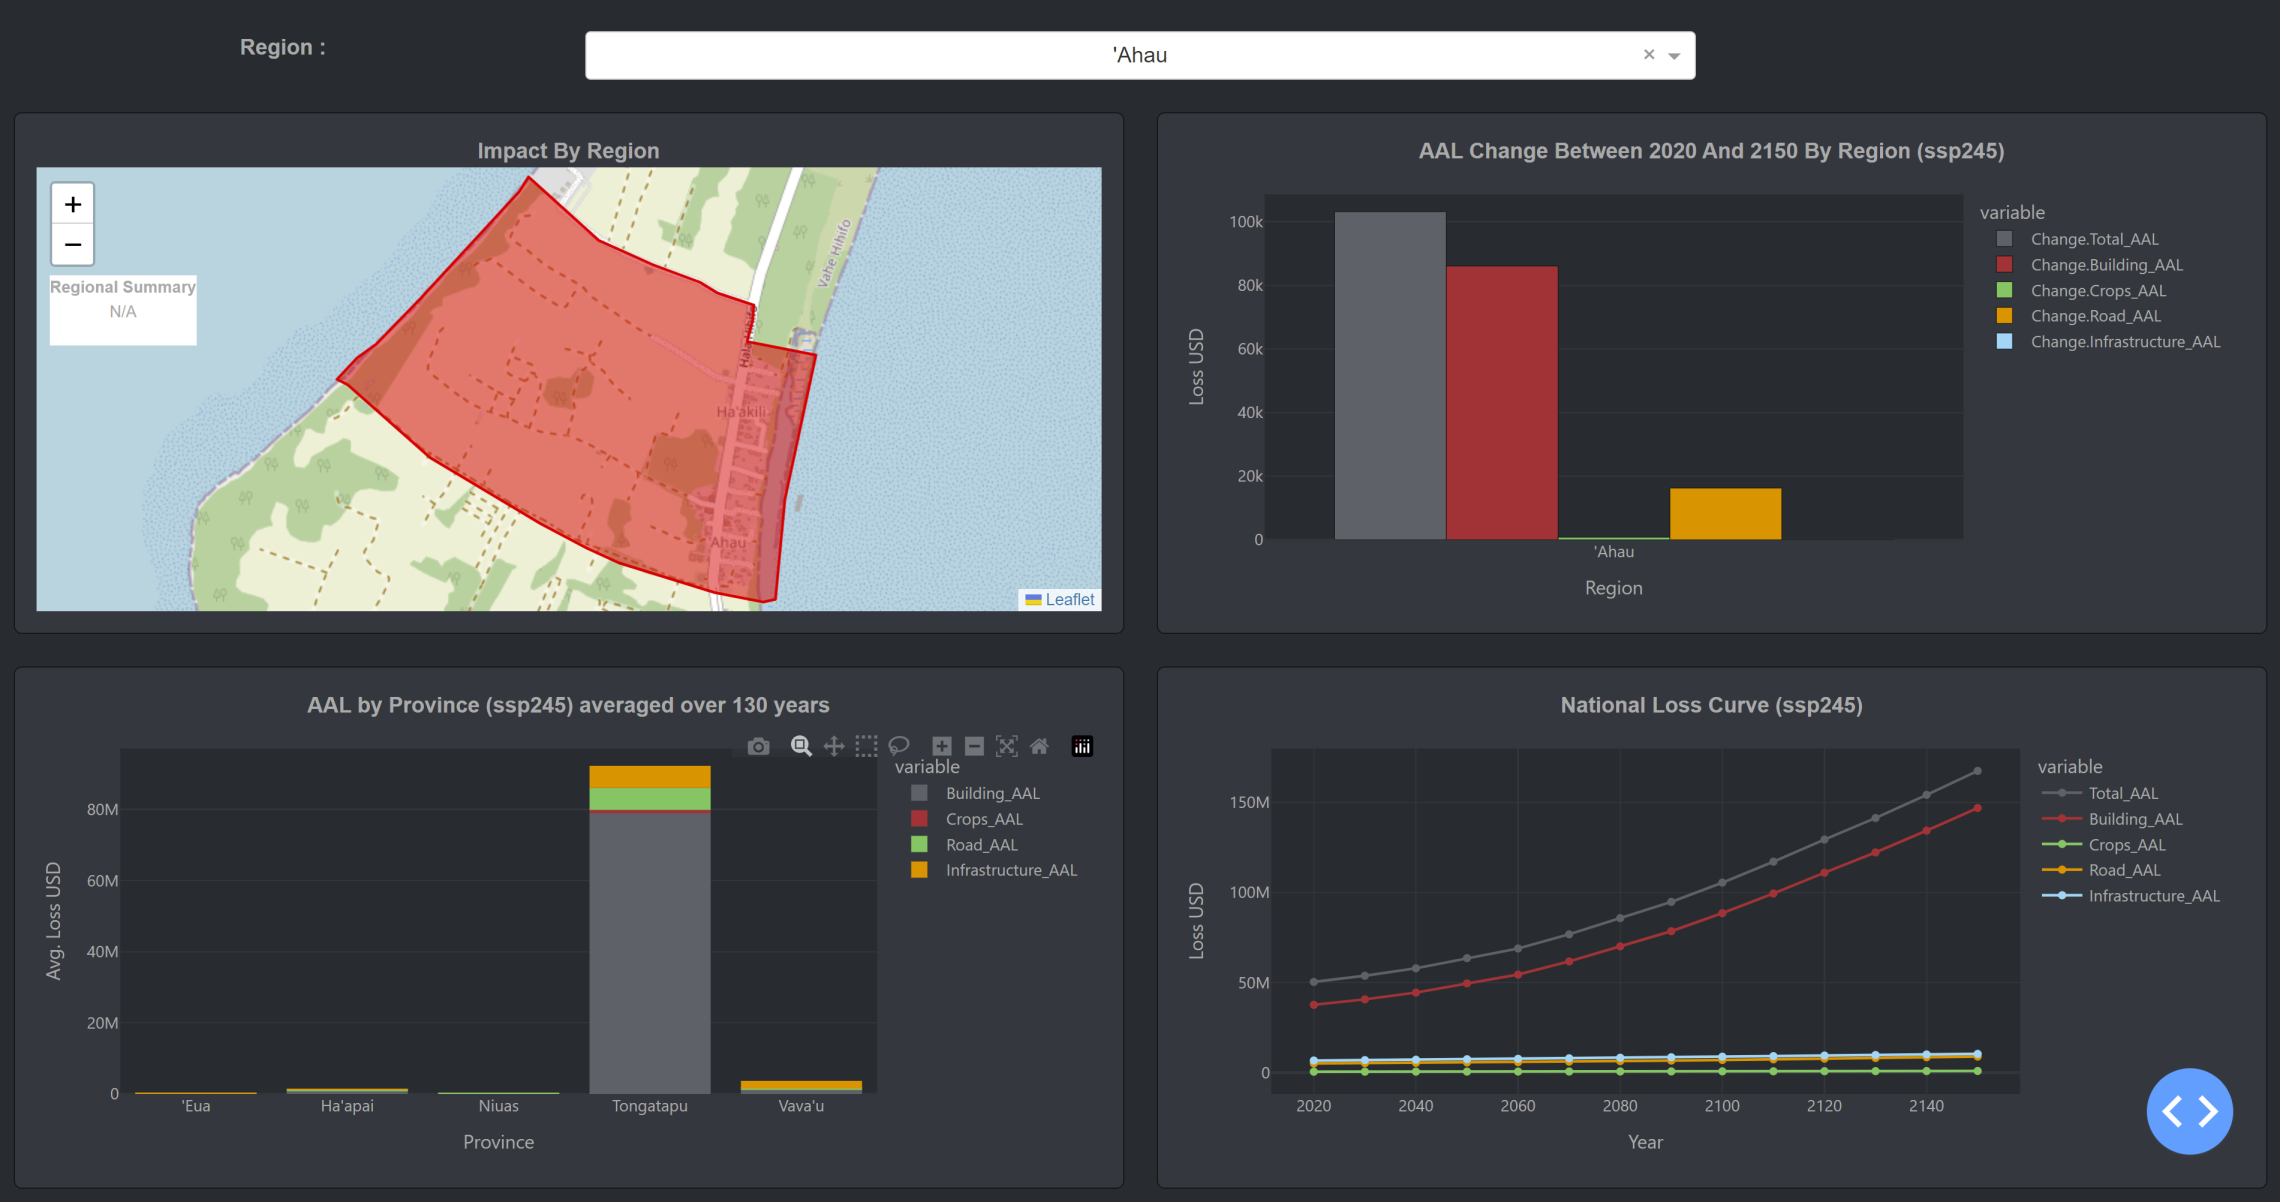The height and width of the screenshot is (1202, 2280).
Task: Click the 2100 year tick label
Action: (1722, 1106)
